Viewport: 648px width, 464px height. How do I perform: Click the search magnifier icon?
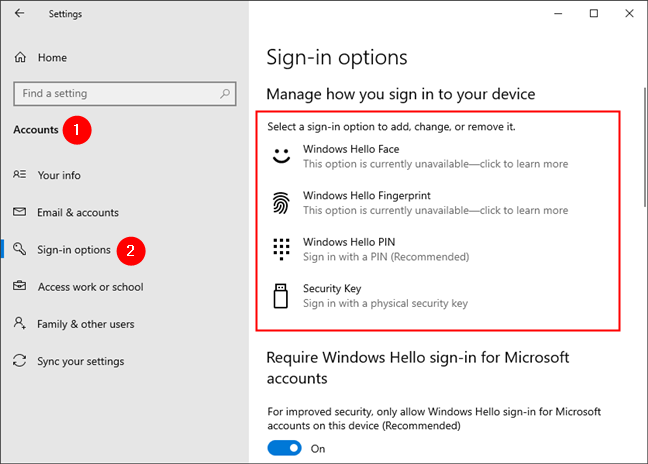tap(222, 94)
